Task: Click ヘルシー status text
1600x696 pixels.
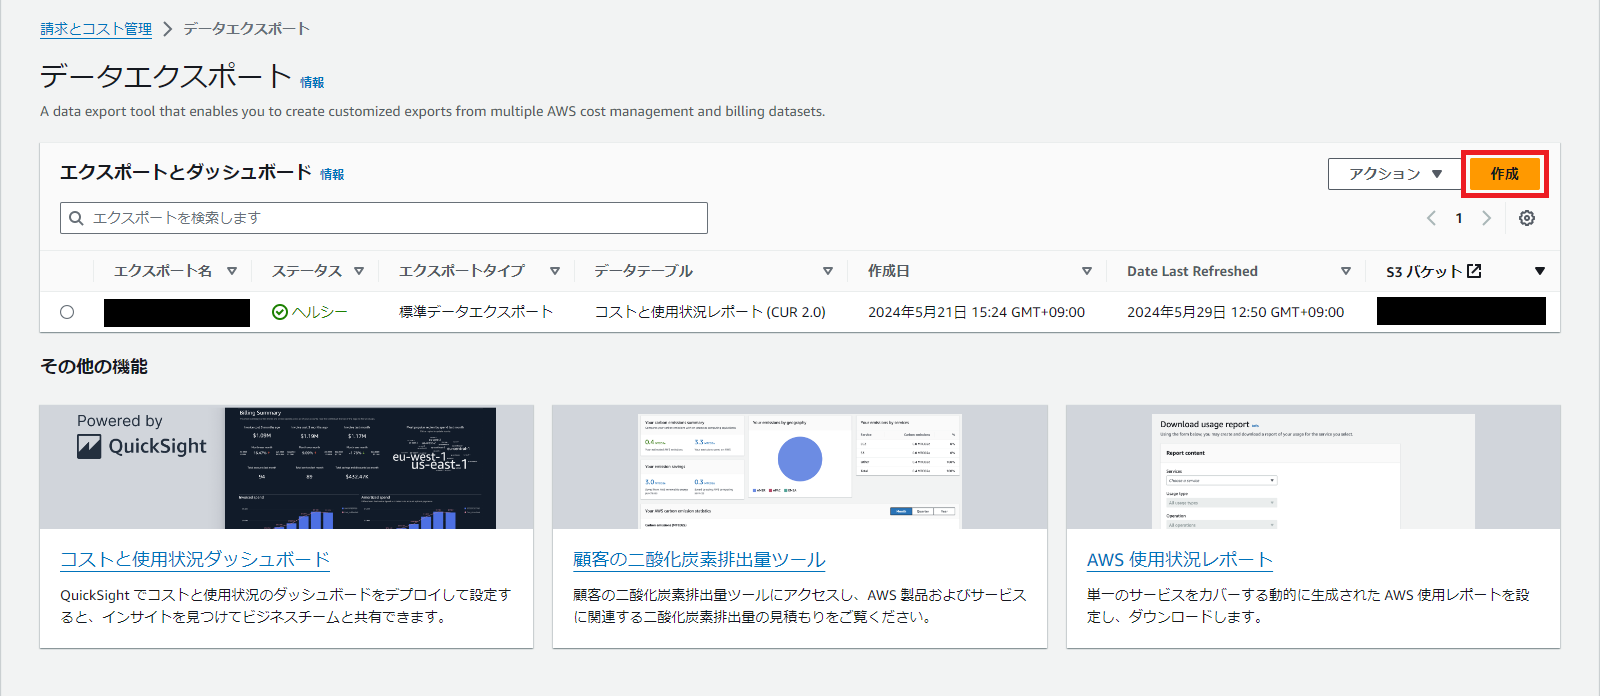Action: coord(320,312)
